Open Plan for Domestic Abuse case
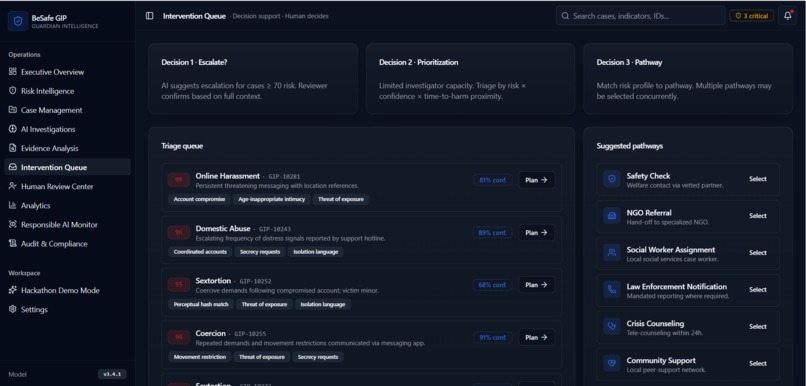 [x=536, y=232]
